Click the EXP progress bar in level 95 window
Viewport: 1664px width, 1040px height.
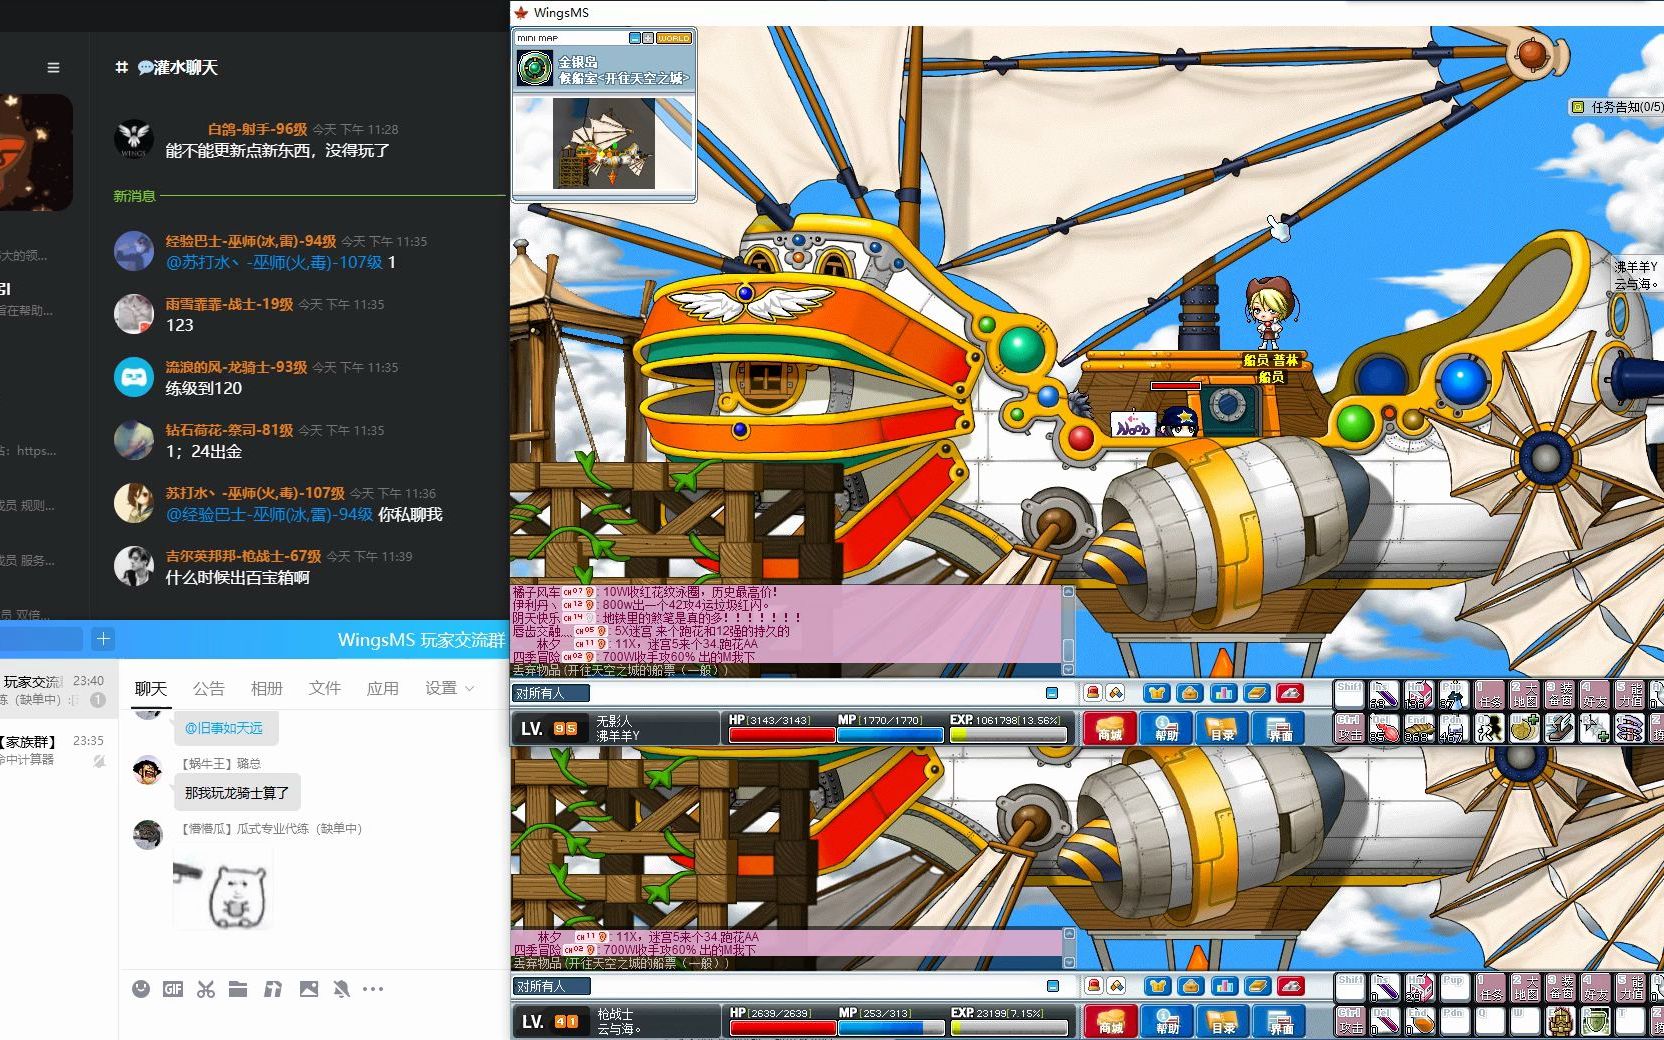tap(1008, 734)
